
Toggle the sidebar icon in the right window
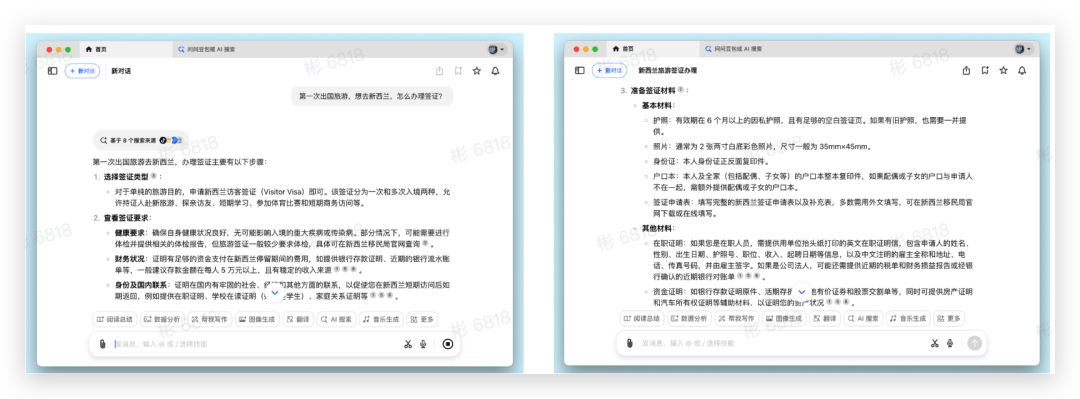tap(580, 70)
